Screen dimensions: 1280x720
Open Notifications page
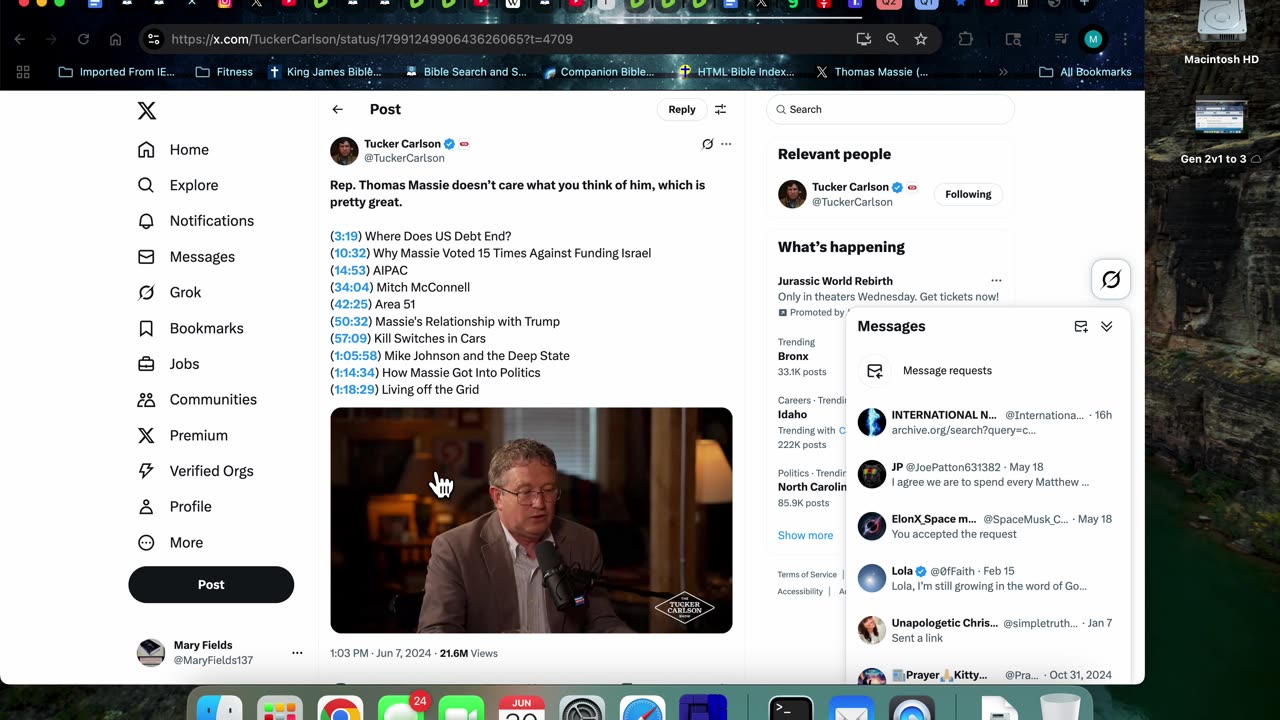[x=196, y=221]
